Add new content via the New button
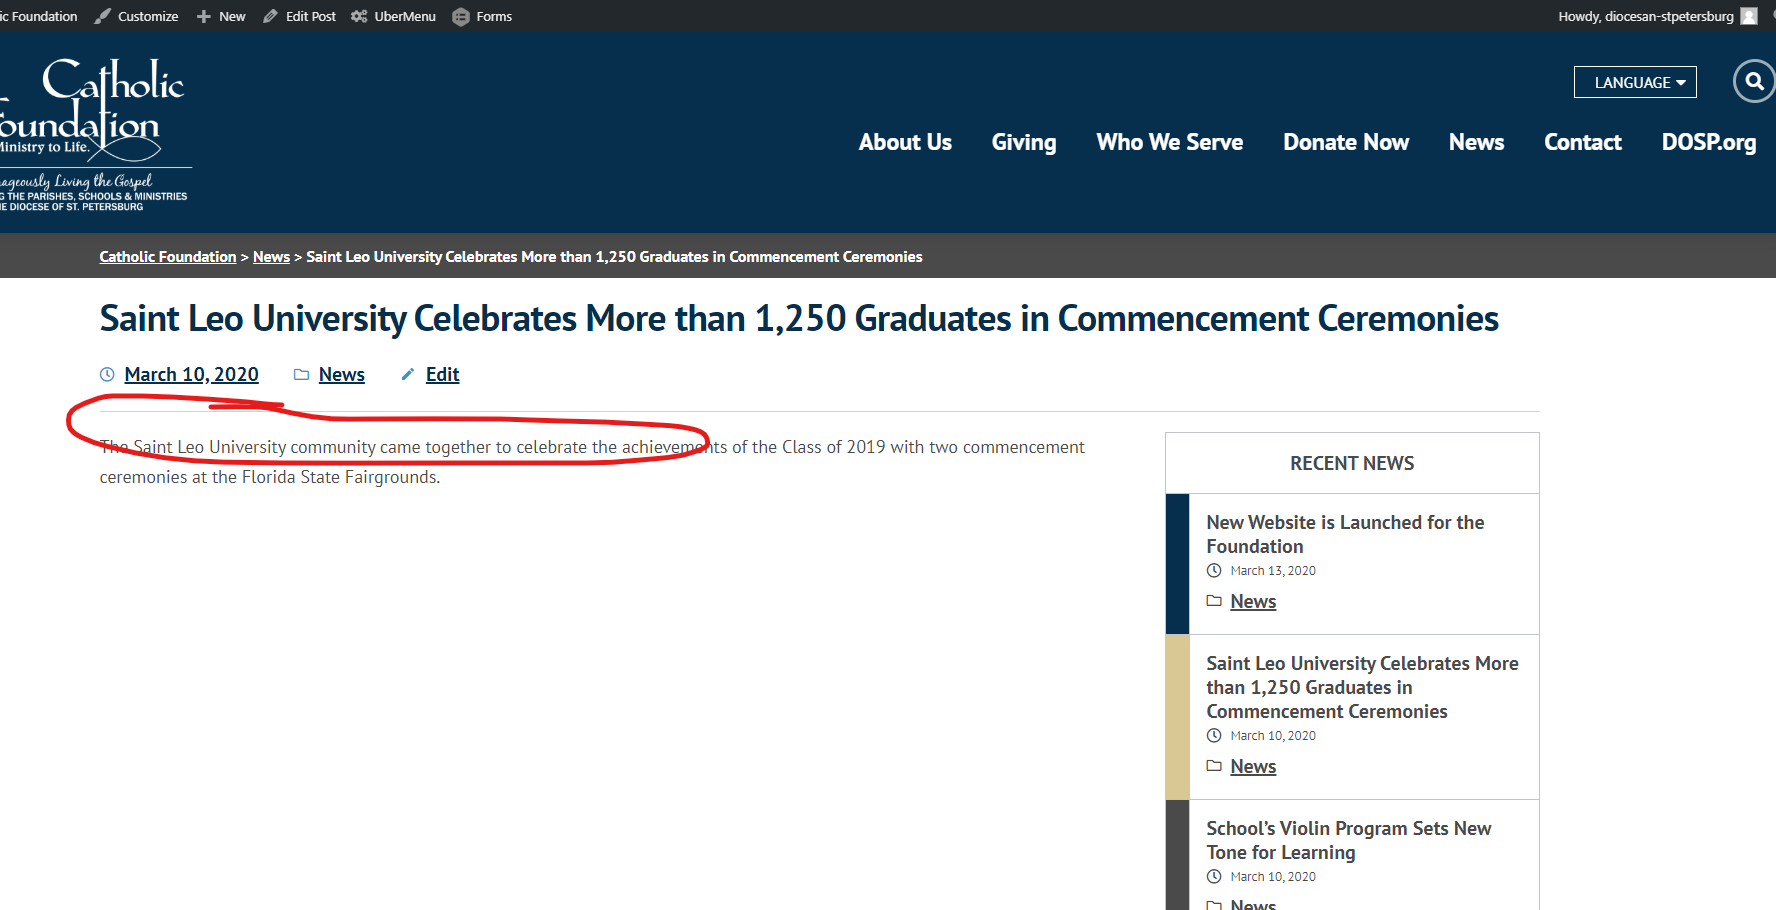 pyautogui.click(x=221, y=16)
